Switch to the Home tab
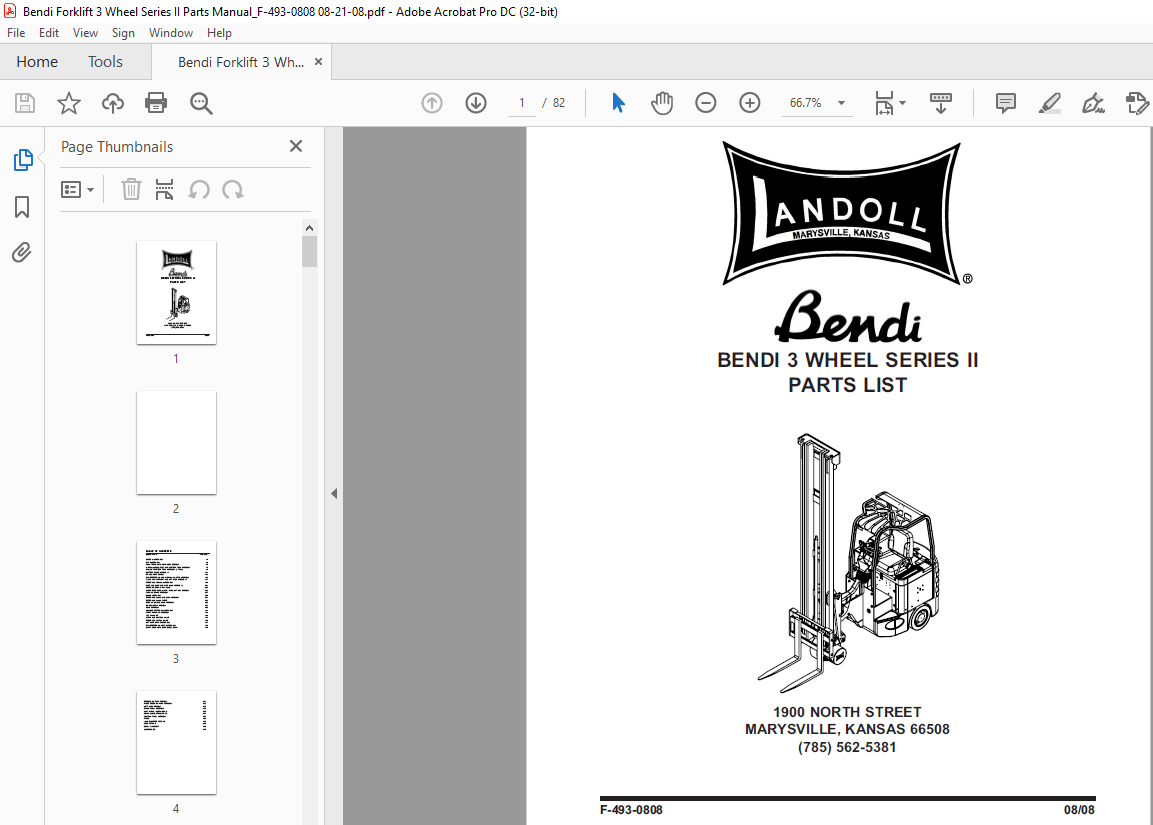 [37, 62]
